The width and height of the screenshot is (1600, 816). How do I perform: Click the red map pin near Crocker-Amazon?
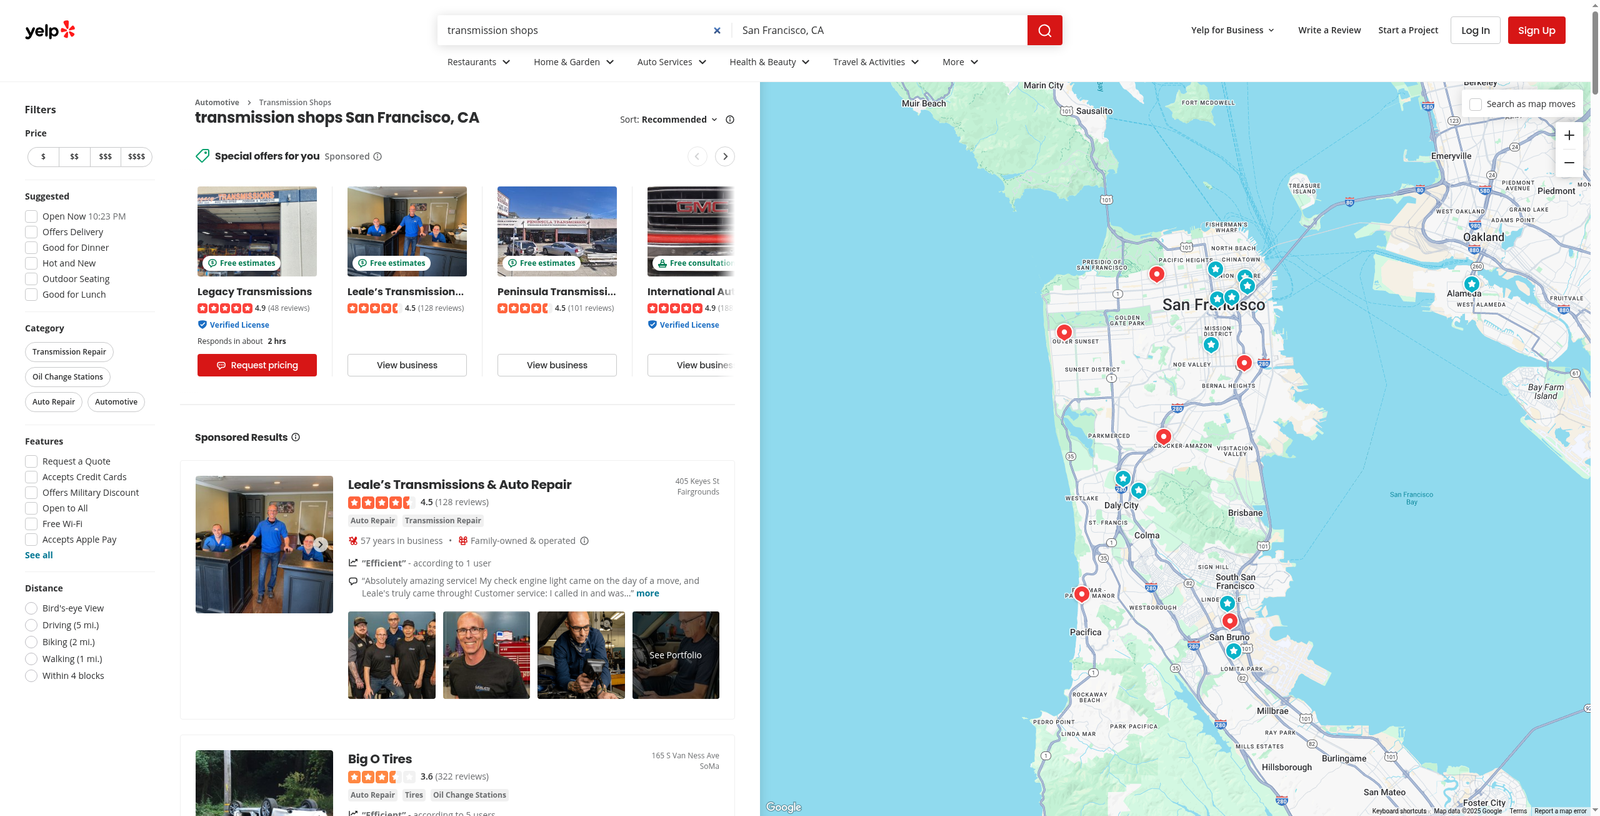click(x=1163, y=437)
